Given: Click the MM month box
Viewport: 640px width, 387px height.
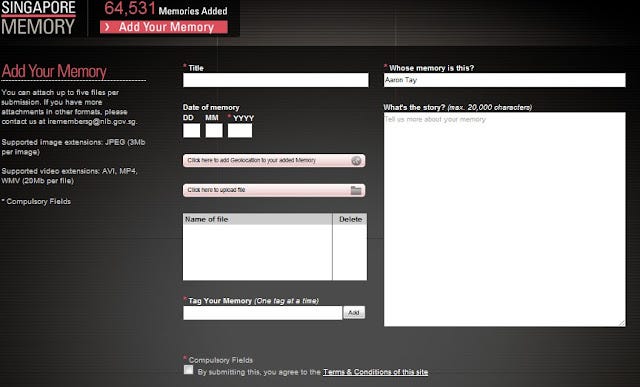Looking at the screenshot, I should click(x=214, y=131).
